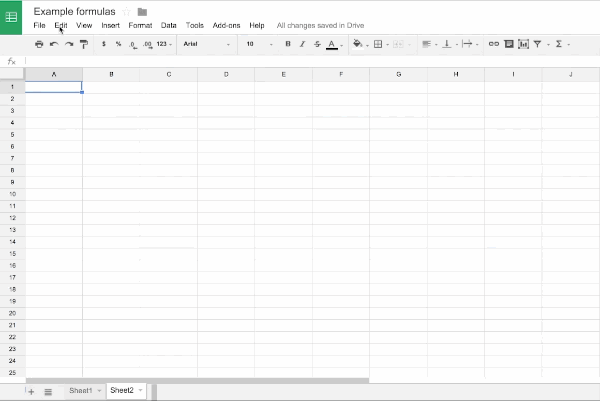This screenshot has height=401, width=600.
Task: Click the Add sheet plus button
Action: [x=30, y=391]
